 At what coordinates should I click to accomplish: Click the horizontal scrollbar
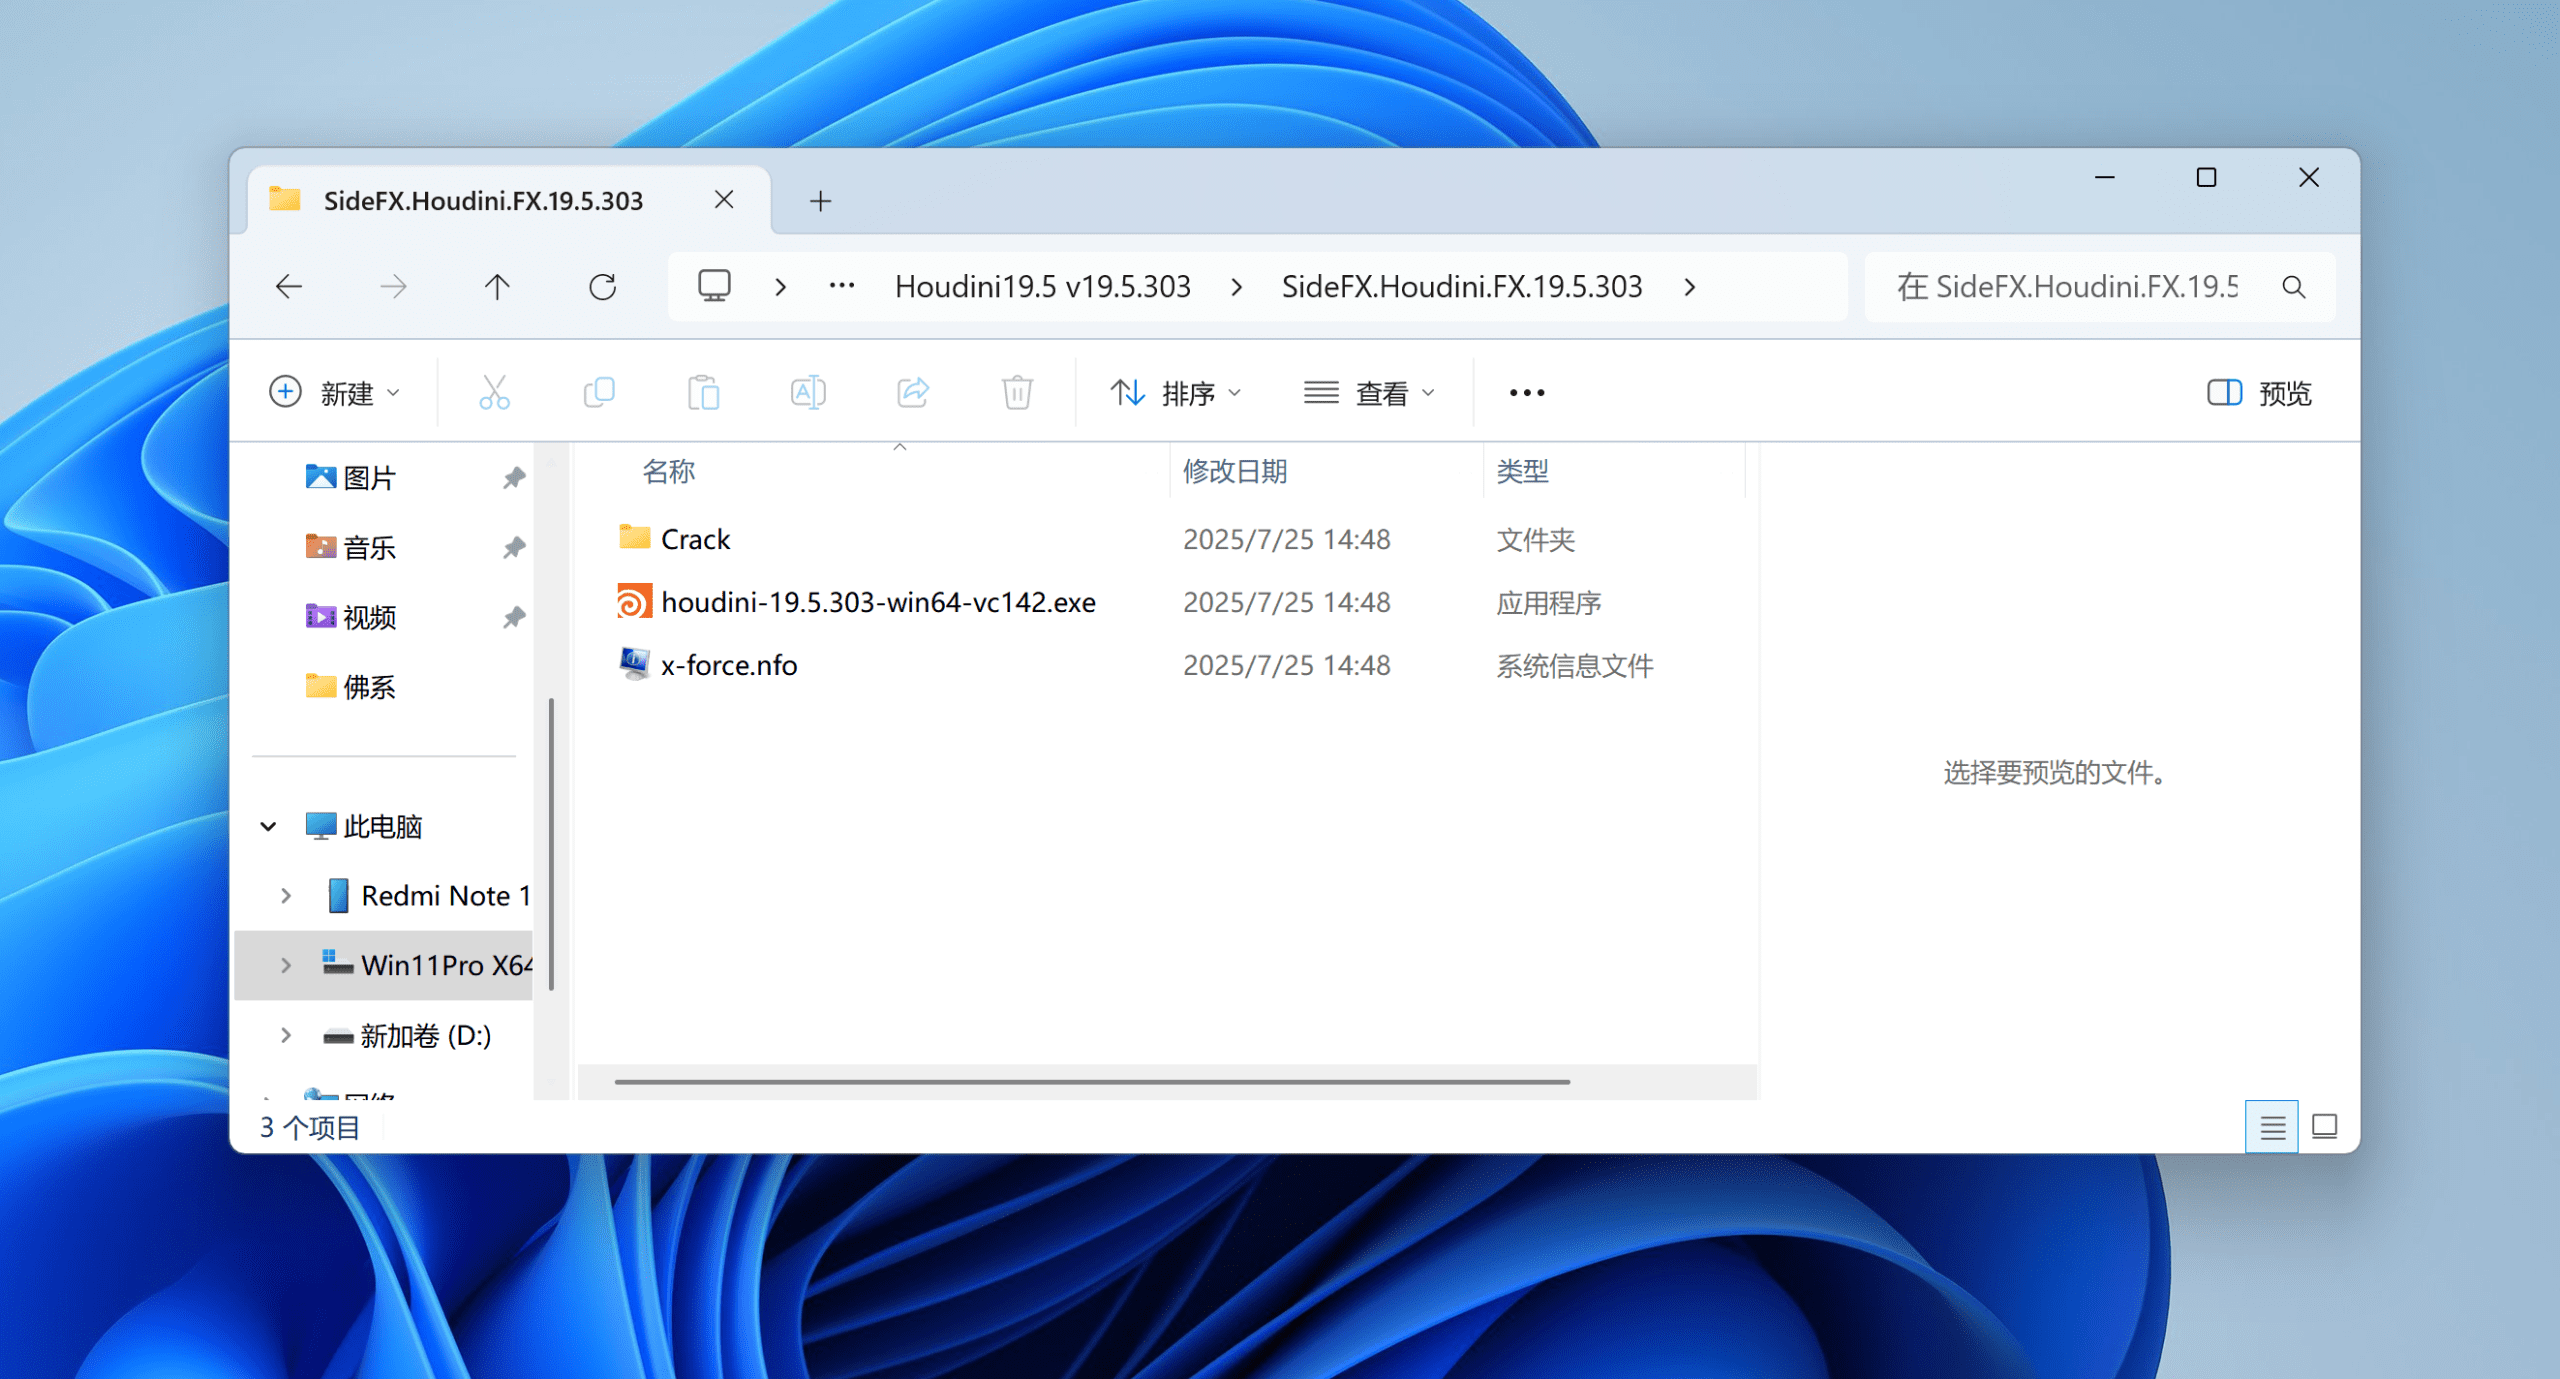coord(1092,1081)
